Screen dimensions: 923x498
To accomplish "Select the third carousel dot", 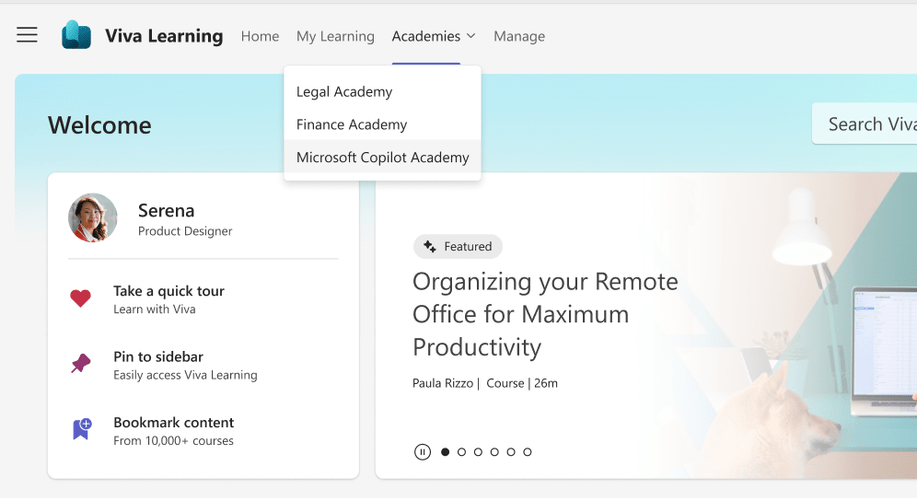I will point(478,452).
